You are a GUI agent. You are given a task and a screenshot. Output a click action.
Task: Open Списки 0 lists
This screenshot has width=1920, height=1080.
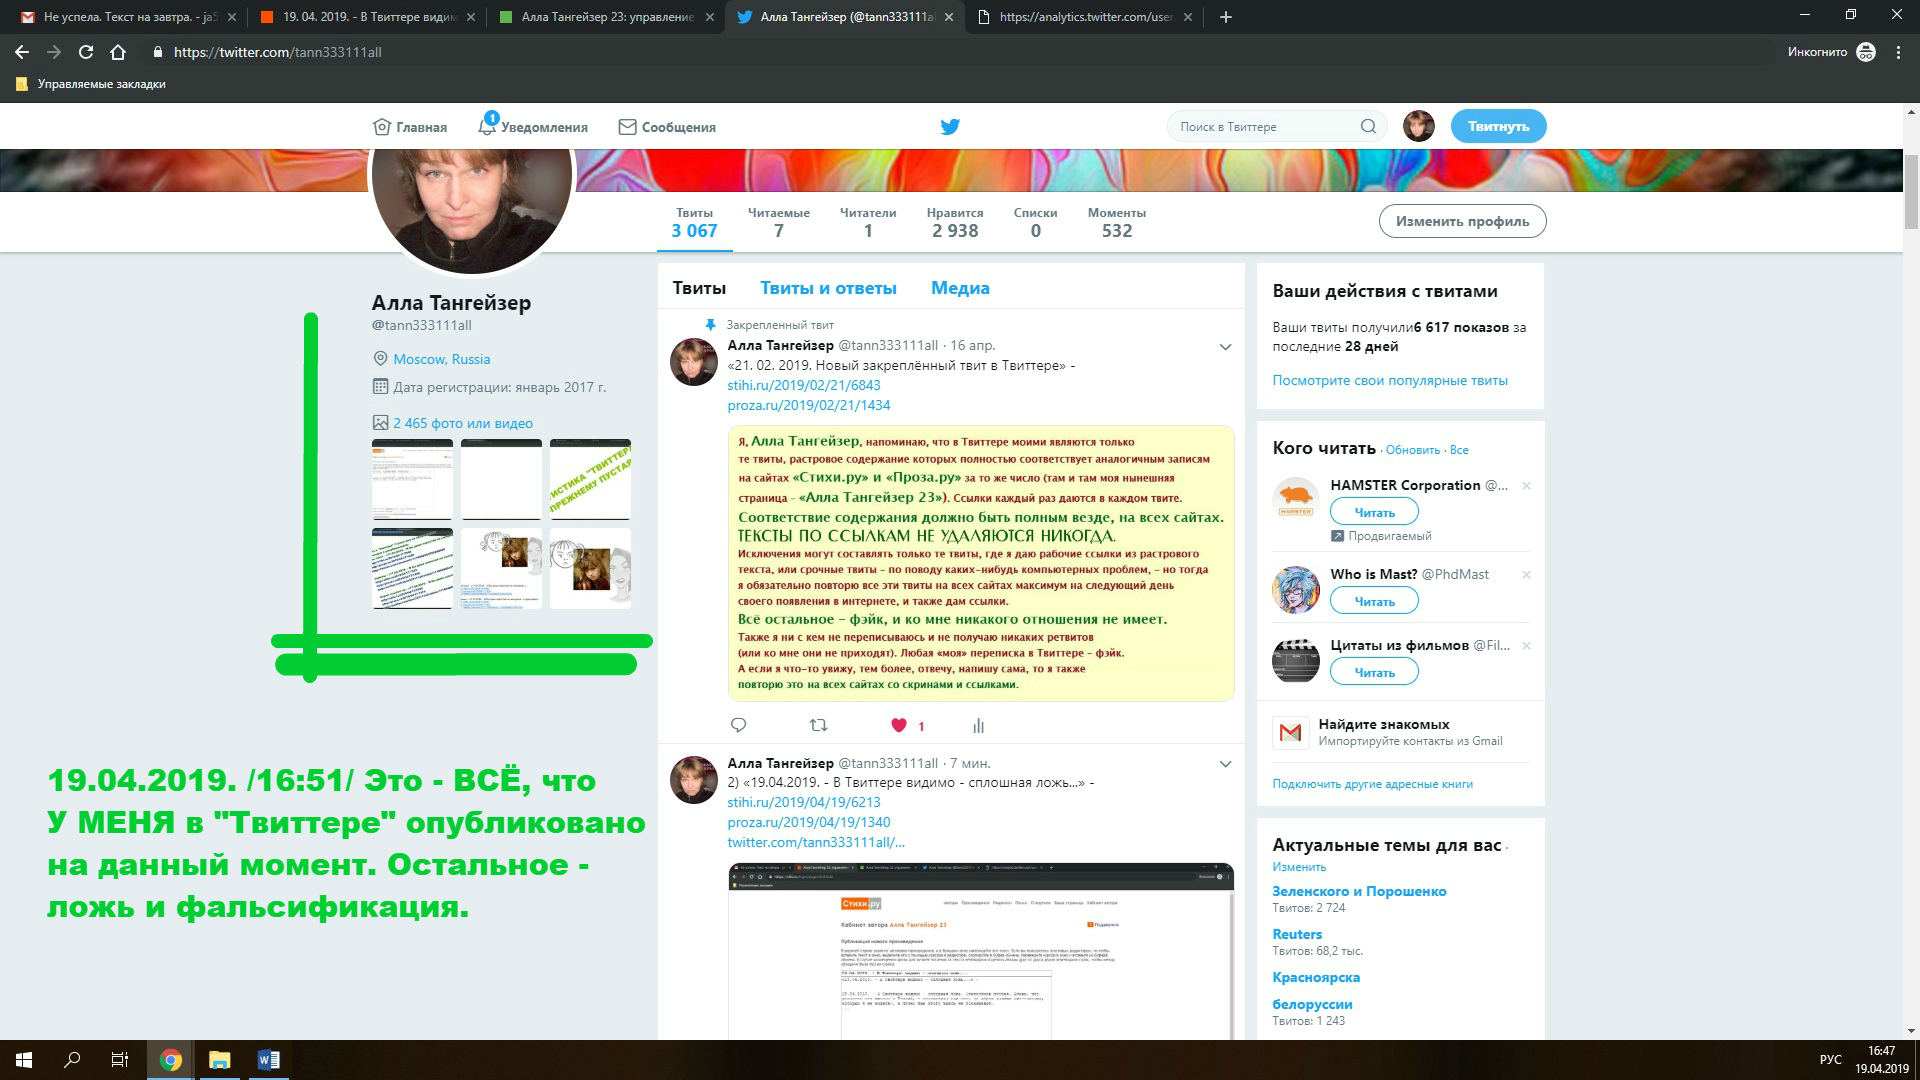(1035, 222)
